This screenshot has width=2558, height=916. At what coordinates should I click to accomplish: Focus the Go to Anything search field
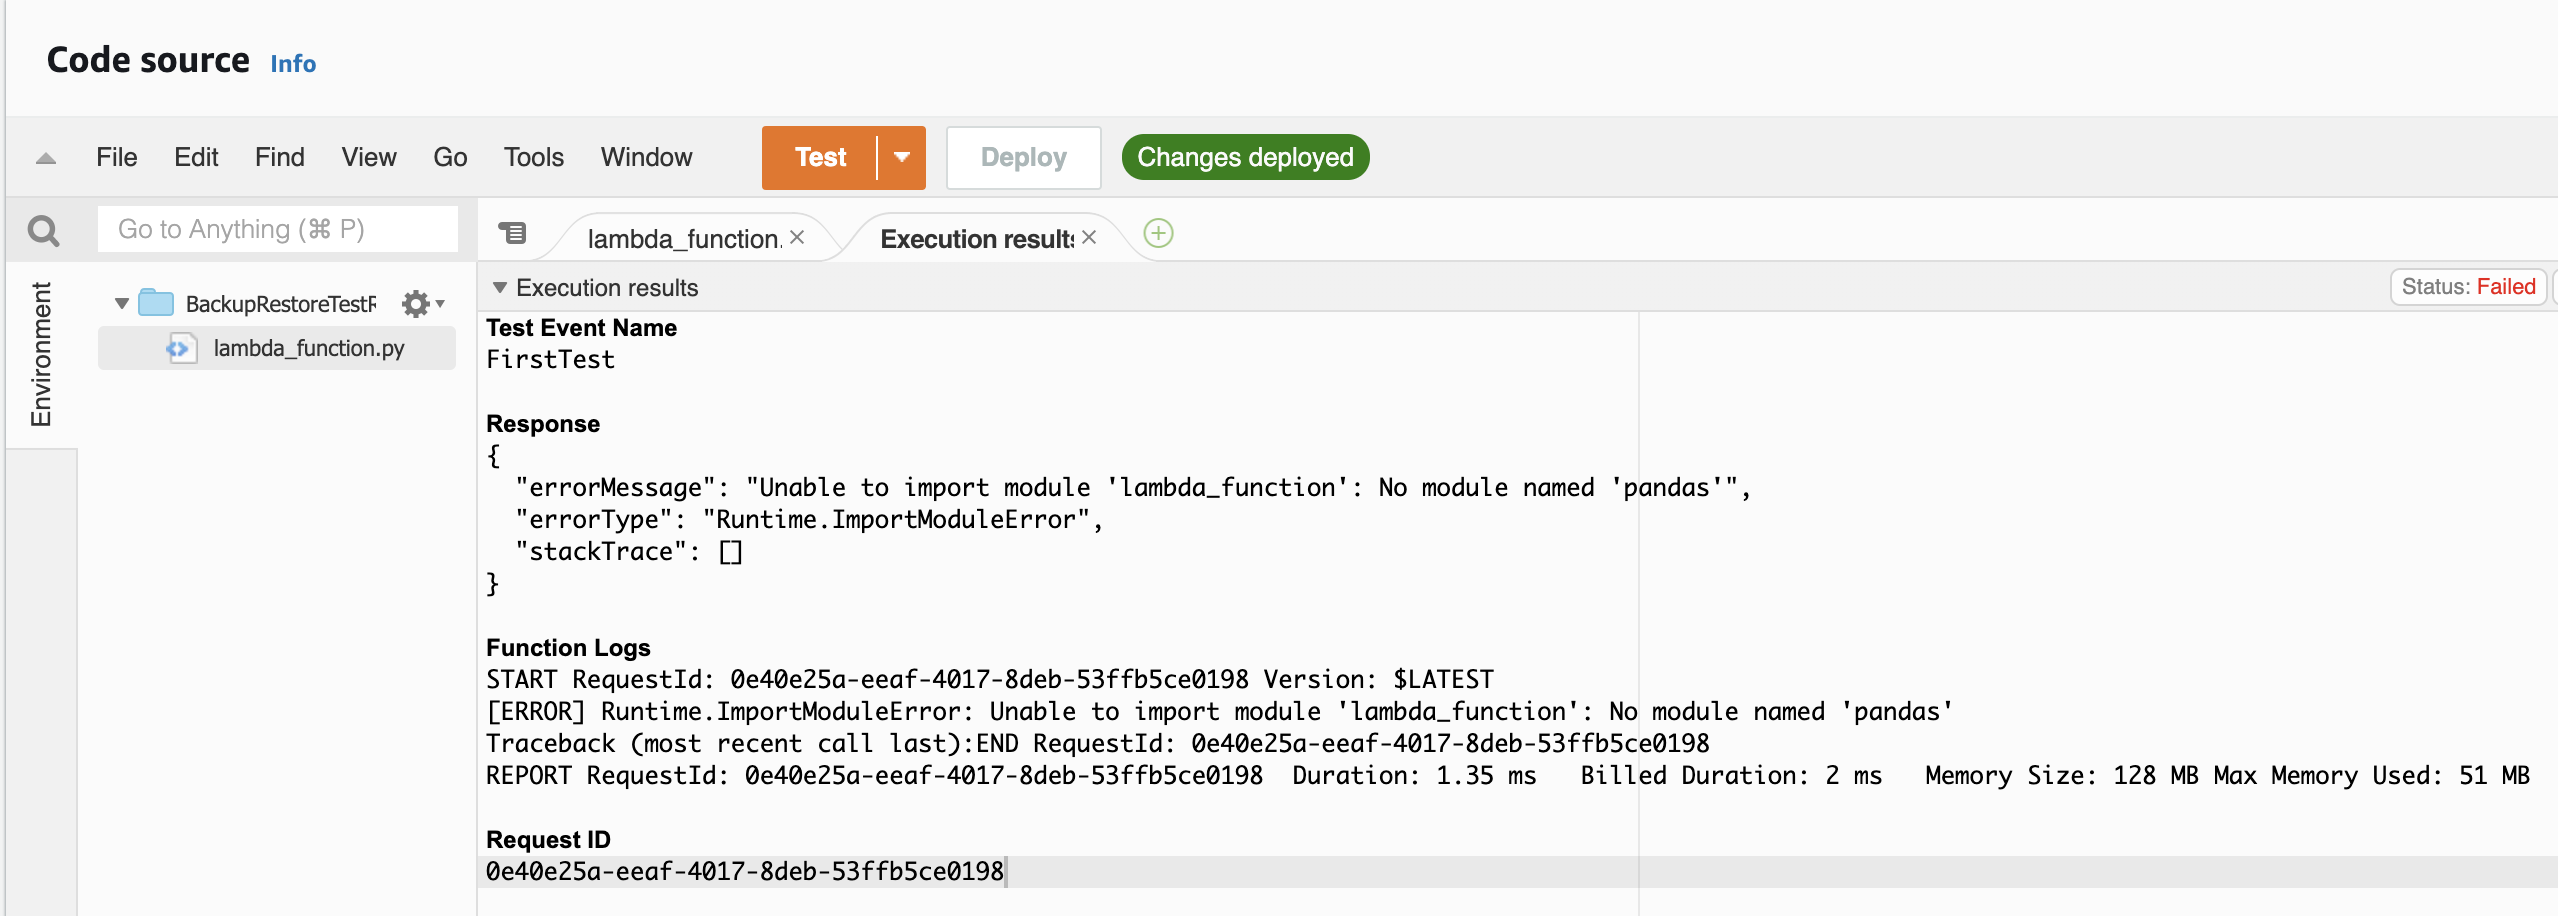(x=277, y=230)
